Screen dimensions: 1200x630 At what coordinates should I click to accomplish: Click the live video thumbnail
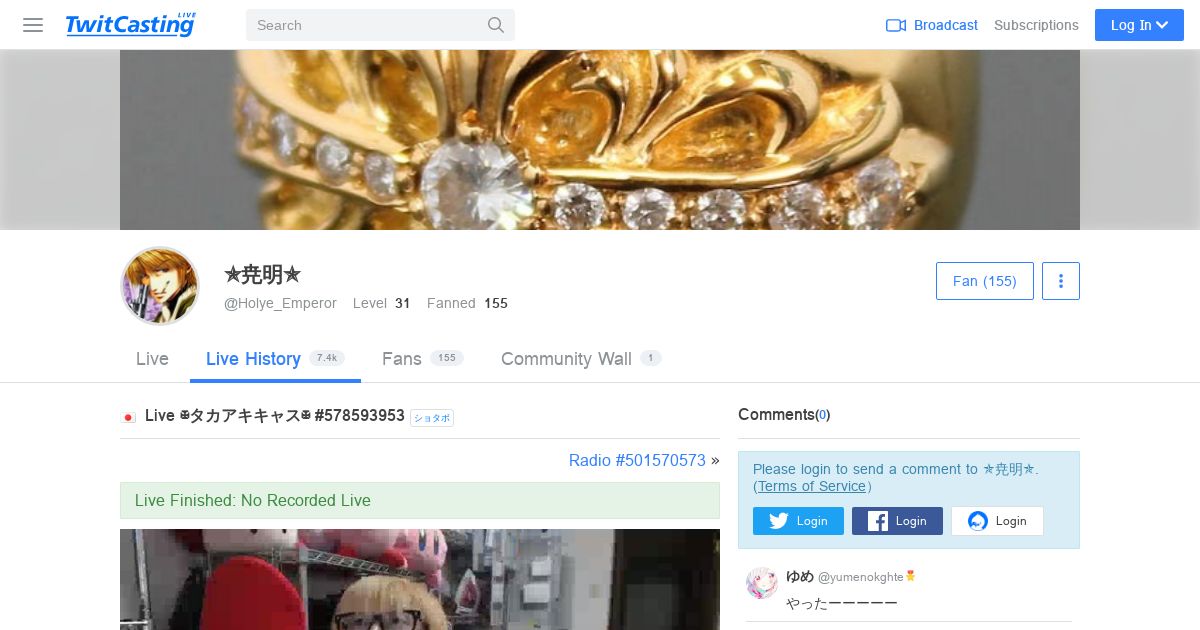point(420,579)
